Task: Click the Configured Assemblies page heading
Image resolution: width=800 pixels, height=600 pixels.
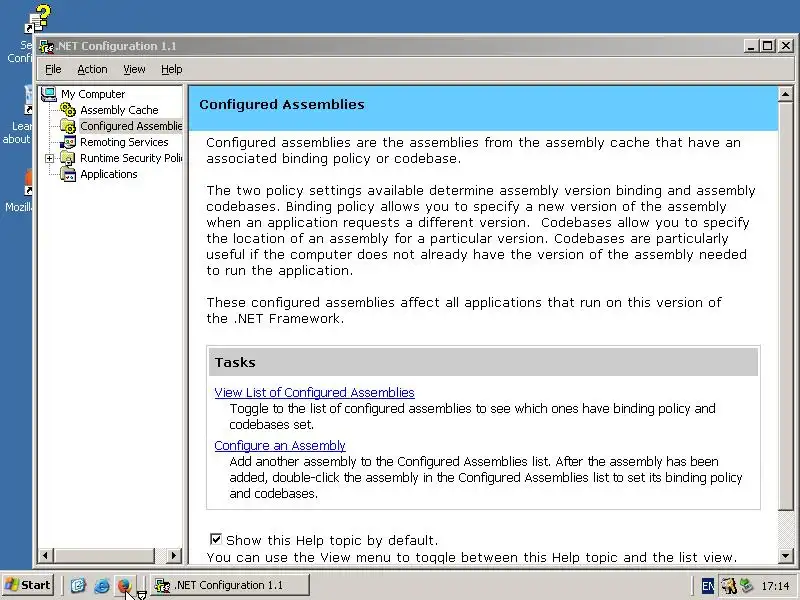Action: click(x=282, y=105)
